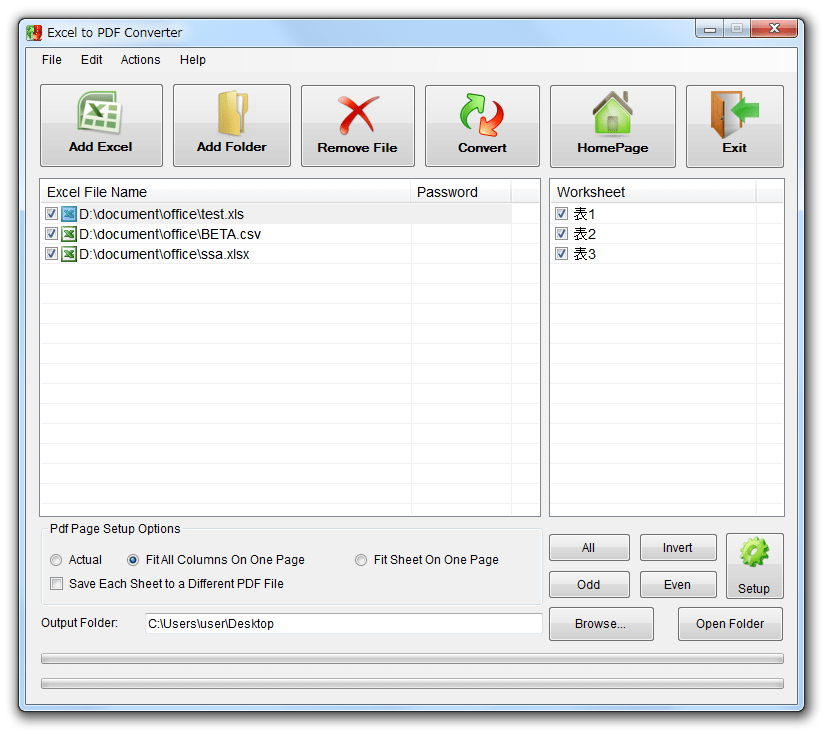Click Excel icon beside ssa.xlsx

coord(68,254)
